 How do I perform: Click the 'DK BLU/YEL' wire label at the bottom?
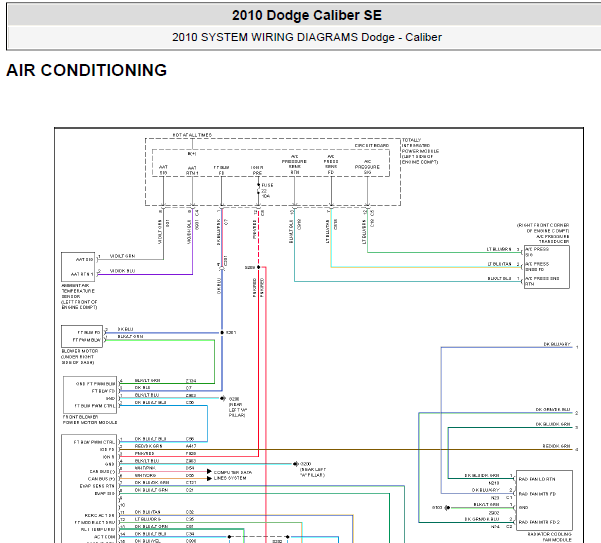pos(148,541)
